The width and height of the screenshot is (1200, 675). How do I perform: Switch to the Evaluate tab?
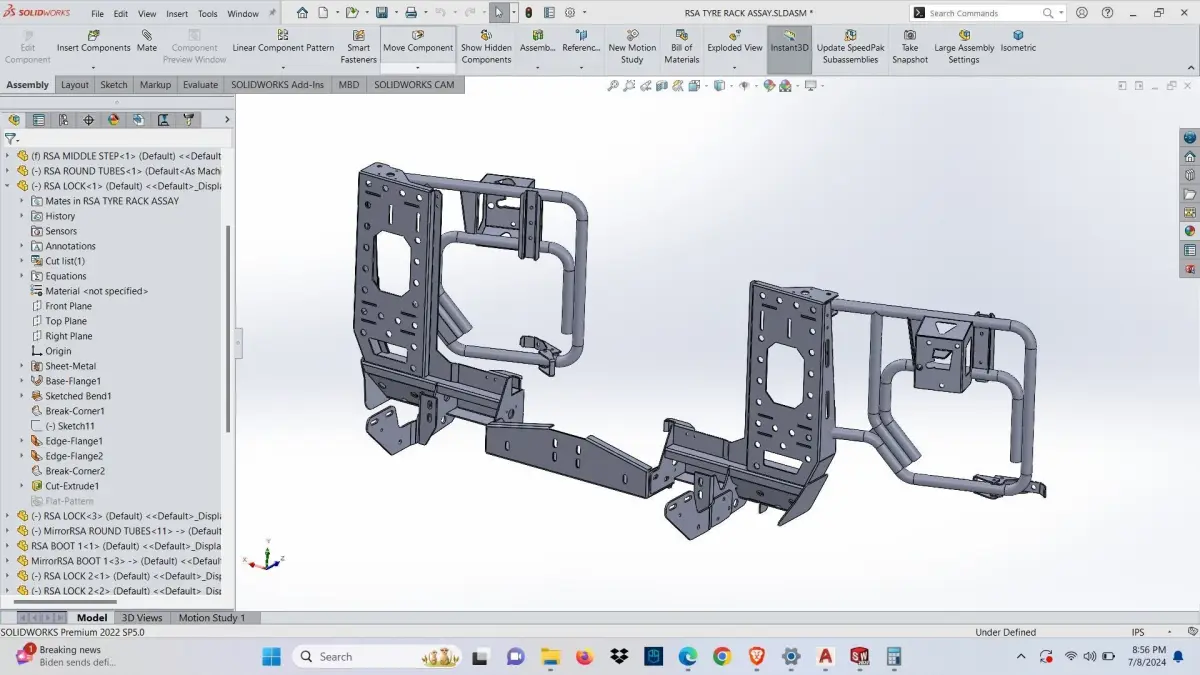tap(200, 85)
